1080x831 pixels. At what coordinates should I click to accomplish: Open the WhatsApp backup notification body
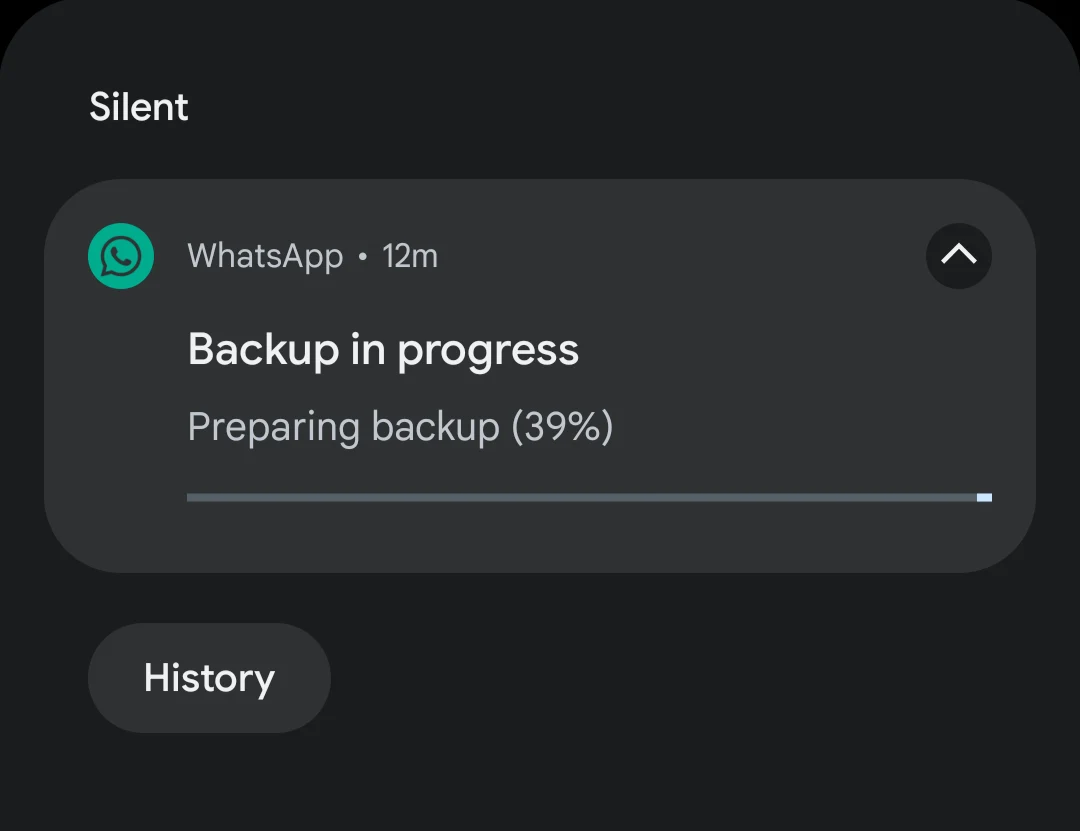[540, 390]
